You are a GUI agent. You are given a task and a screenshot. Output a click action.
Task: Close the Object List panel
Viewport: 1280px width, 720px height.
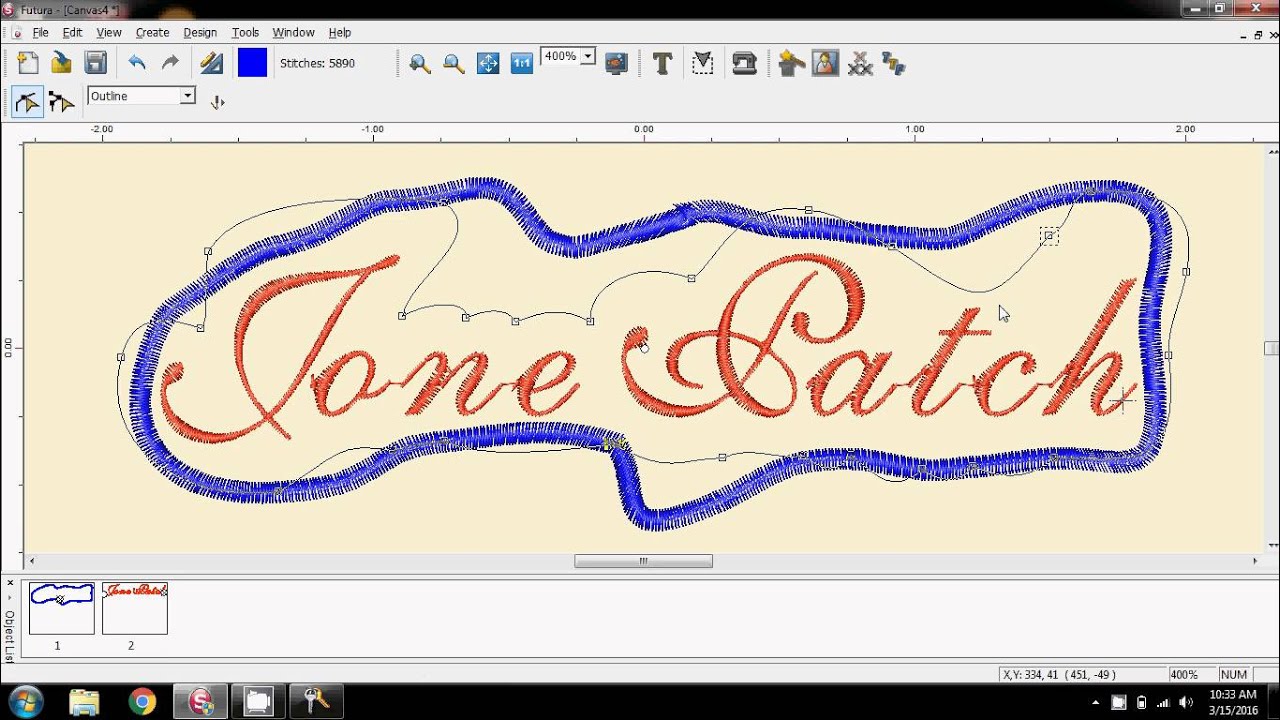pyautogui.click(x=10, y=583)
